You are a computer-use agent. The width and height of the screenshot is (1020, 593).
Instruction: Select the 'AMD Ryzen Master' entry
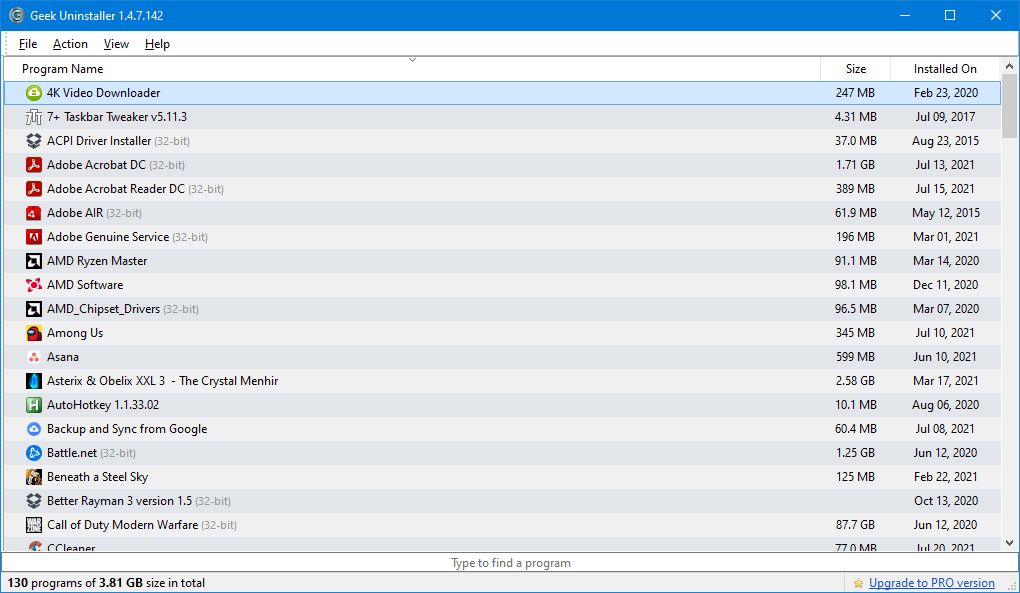(97, 261)
